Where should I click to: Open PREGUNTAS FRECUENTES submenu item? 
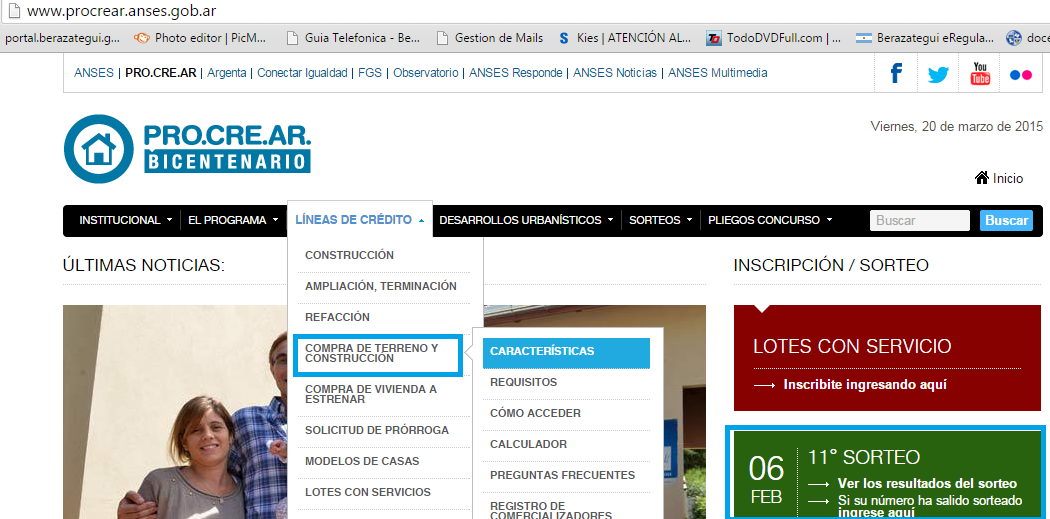pos(562,475)
